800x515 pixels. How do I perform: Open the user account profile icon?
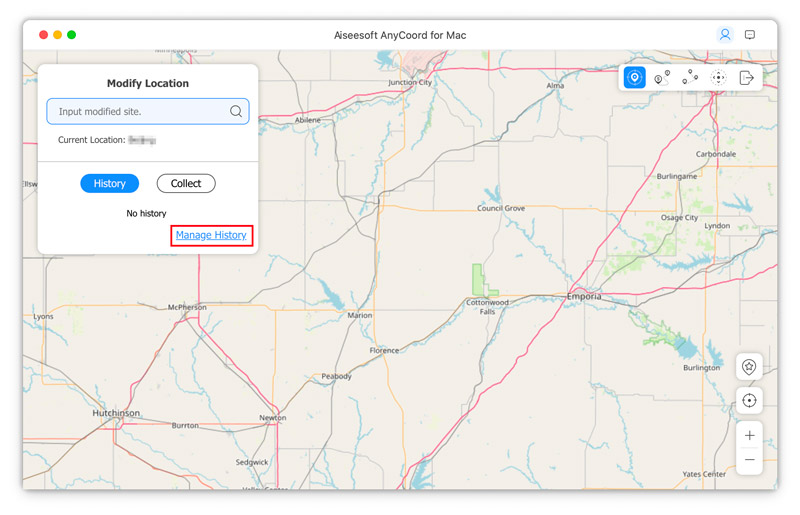point(725,35)
